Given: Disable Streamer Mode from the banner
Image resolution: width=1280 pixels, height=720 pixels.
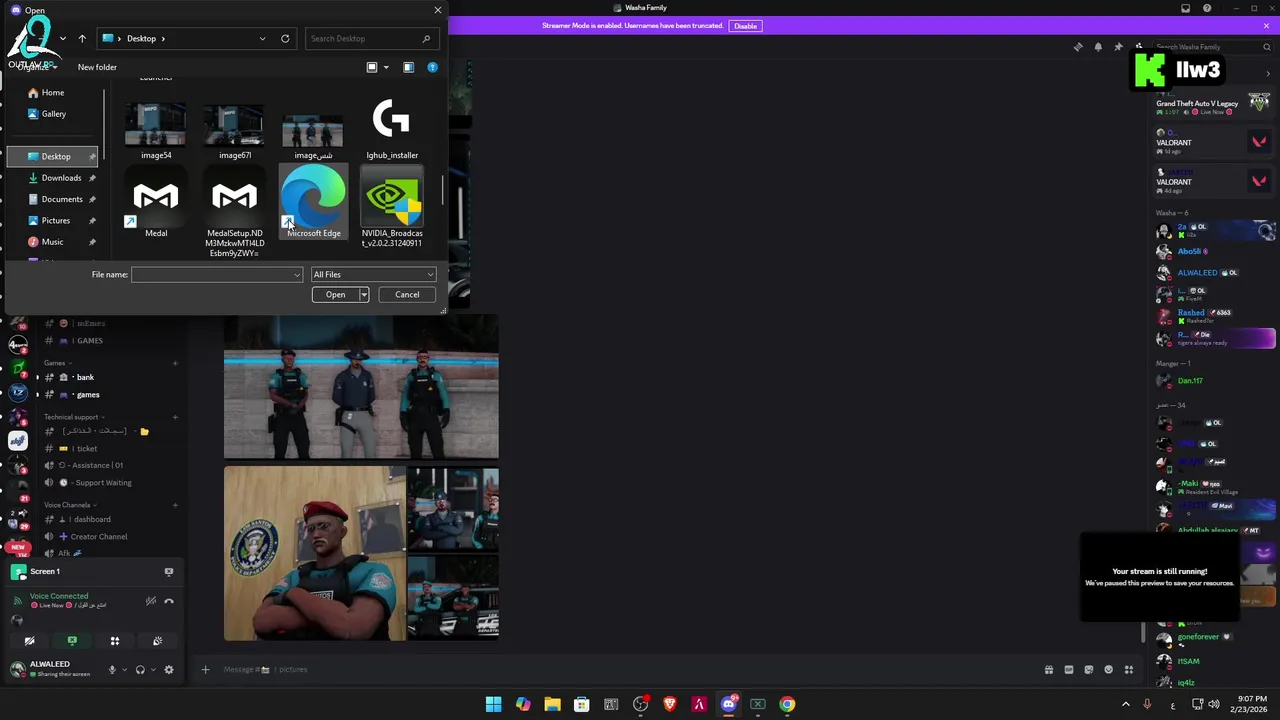Looking at the screenshot, I should click(x=745, y=26).
